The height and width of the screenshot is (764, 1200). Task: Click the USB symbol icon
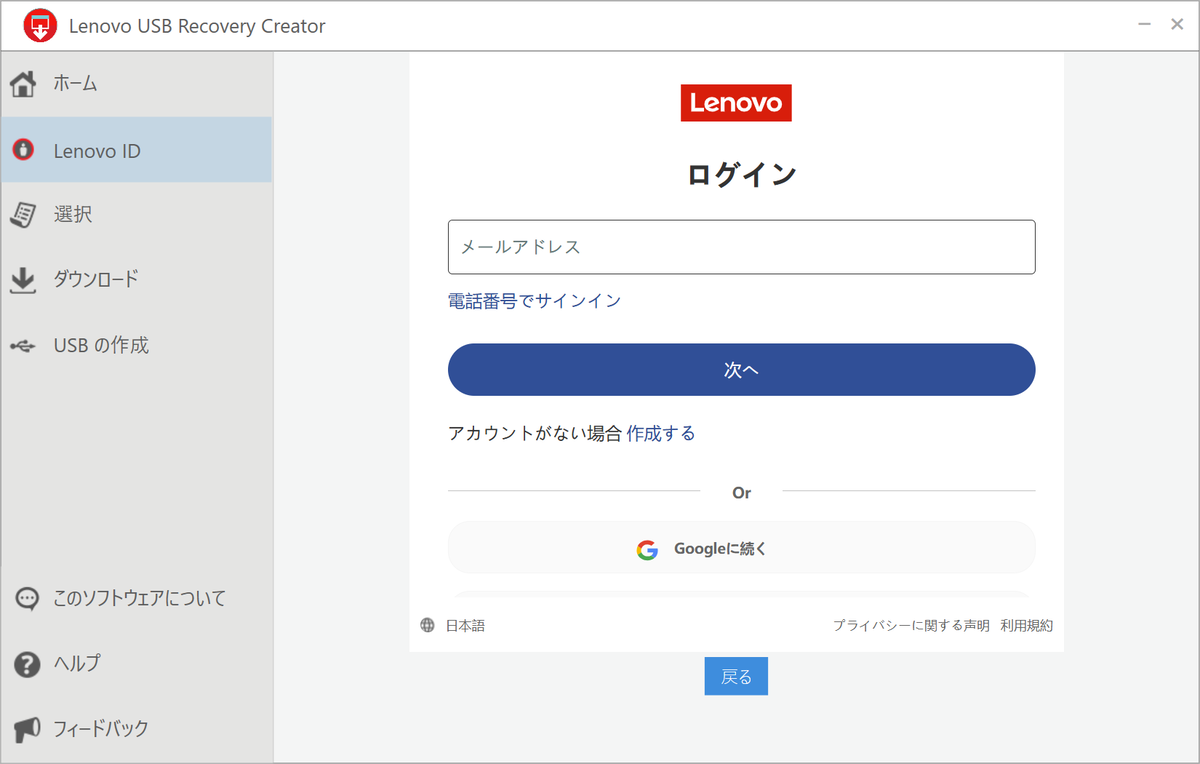coord(22,346)
